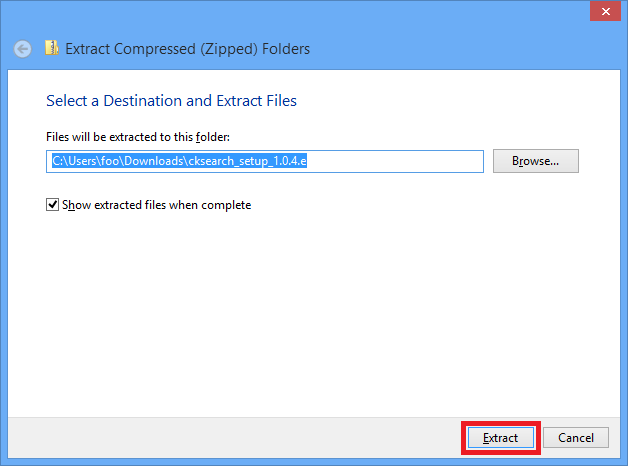Click the 'Select a Destination and Extract Files' heading
Viewport: 628px width, 466px height.
(171, 101)
